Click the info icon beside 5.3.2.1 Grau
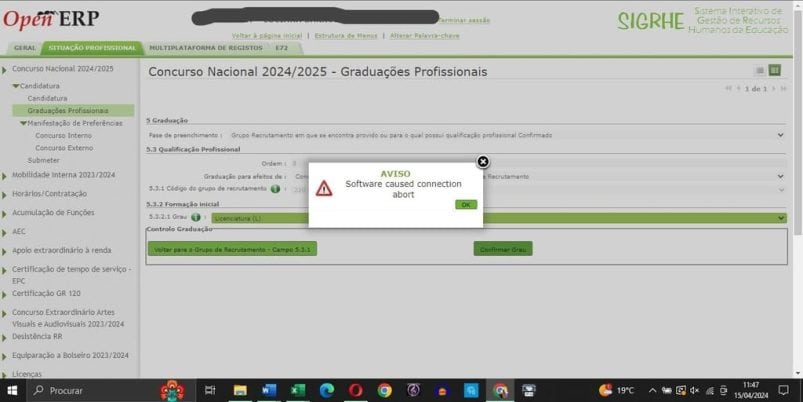 (196, 217)
